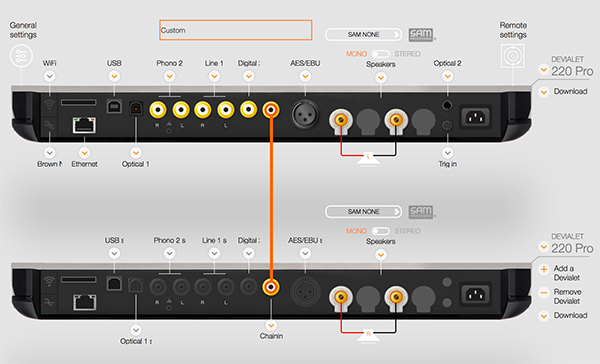Click the Custom configuration name field
Viewport: 600px width, 364px height.
tap(235, 30)
